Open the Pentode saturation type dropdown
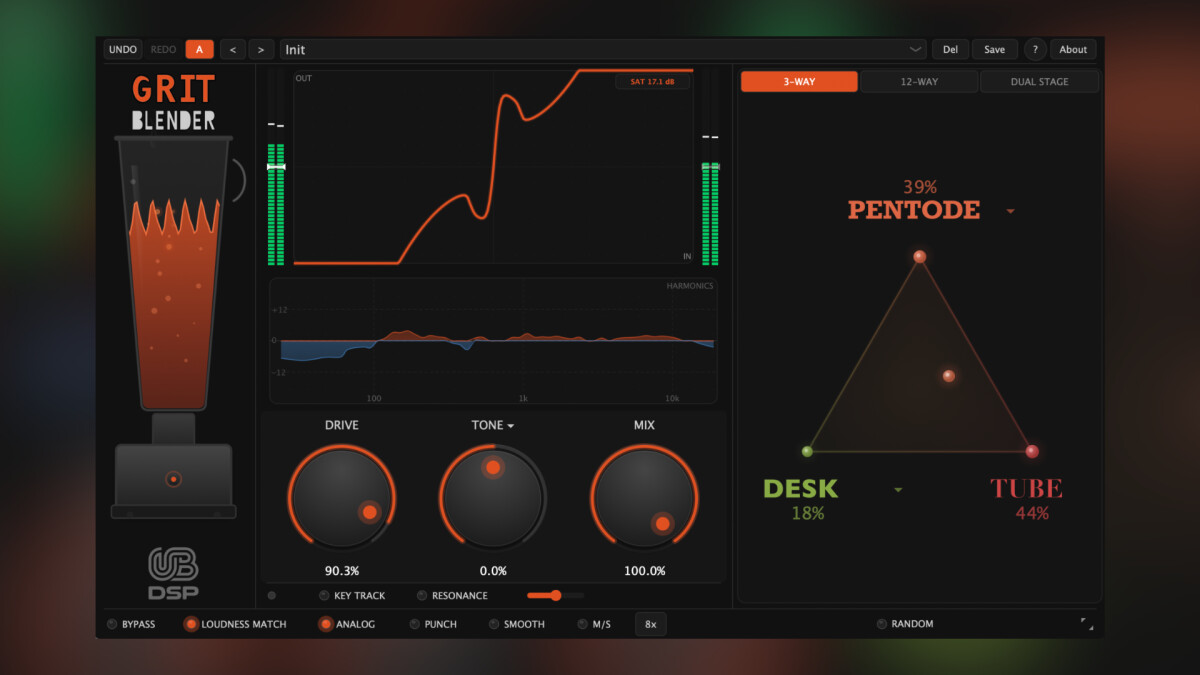Viewport: 1200px width, 675px height. [1010, 212]
